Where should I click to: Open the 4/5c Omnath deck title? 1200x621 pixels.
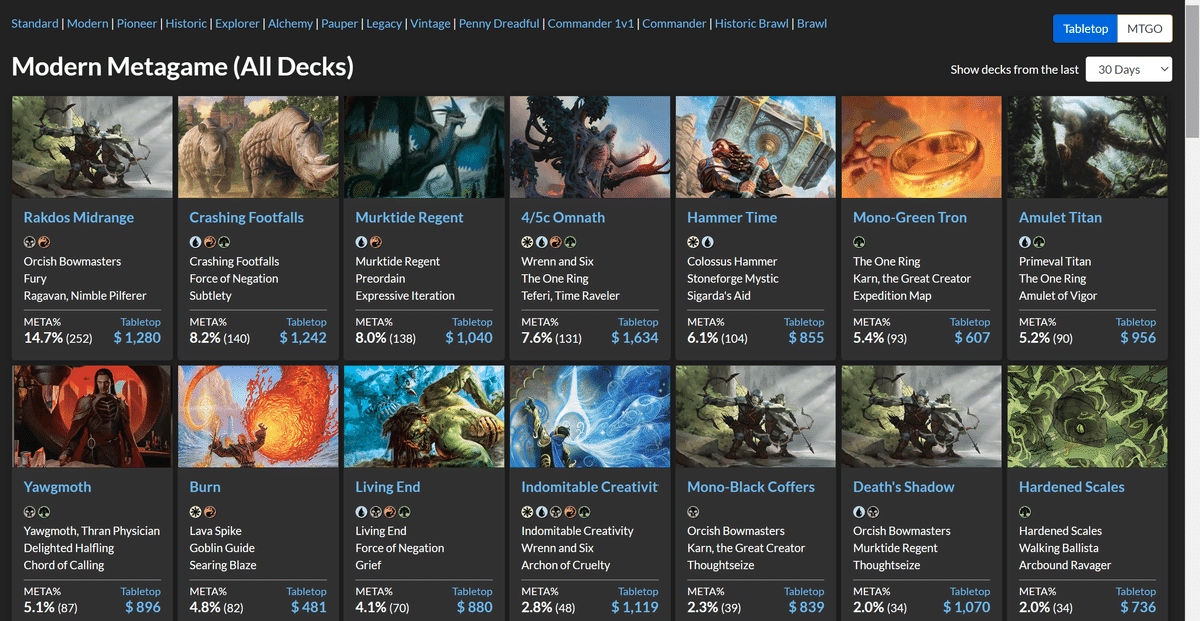(x=563, y=217)
